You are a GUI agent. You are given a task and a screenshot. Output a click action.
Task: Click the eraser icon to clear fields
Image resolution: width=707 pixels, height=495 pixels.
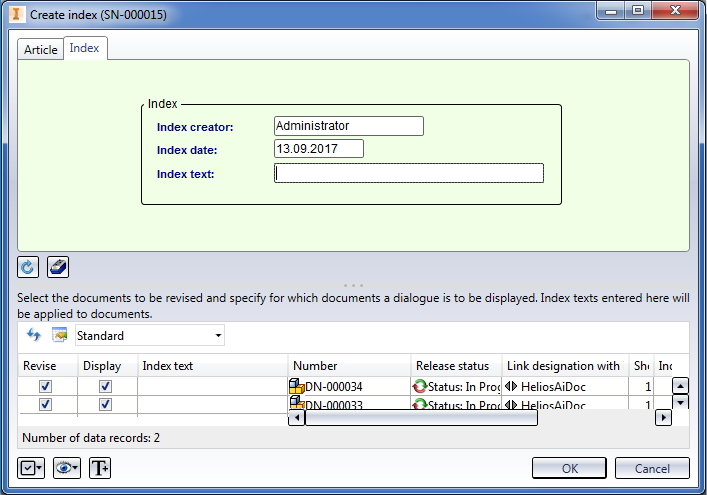(x=58, y=267)
